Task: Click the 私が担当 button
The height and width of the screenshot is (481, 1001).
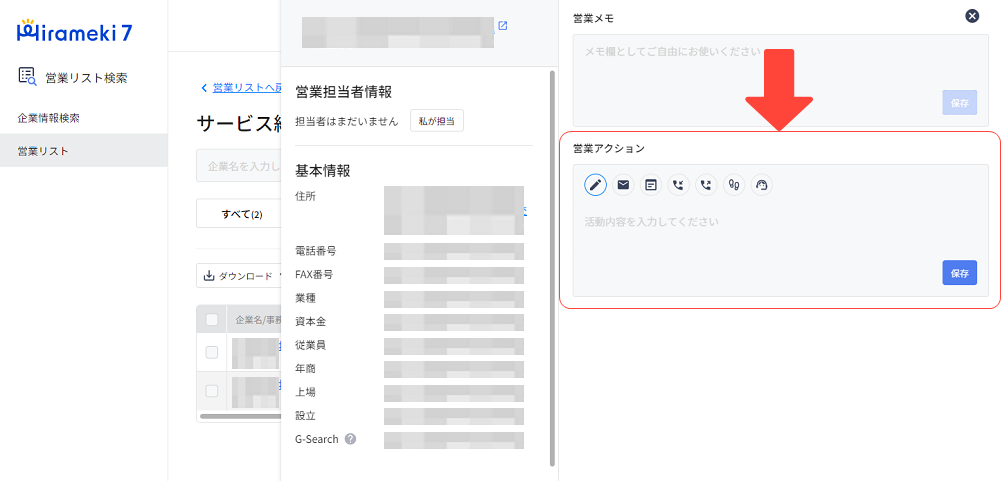Action: pyautogui.click(x=437, y=121)
